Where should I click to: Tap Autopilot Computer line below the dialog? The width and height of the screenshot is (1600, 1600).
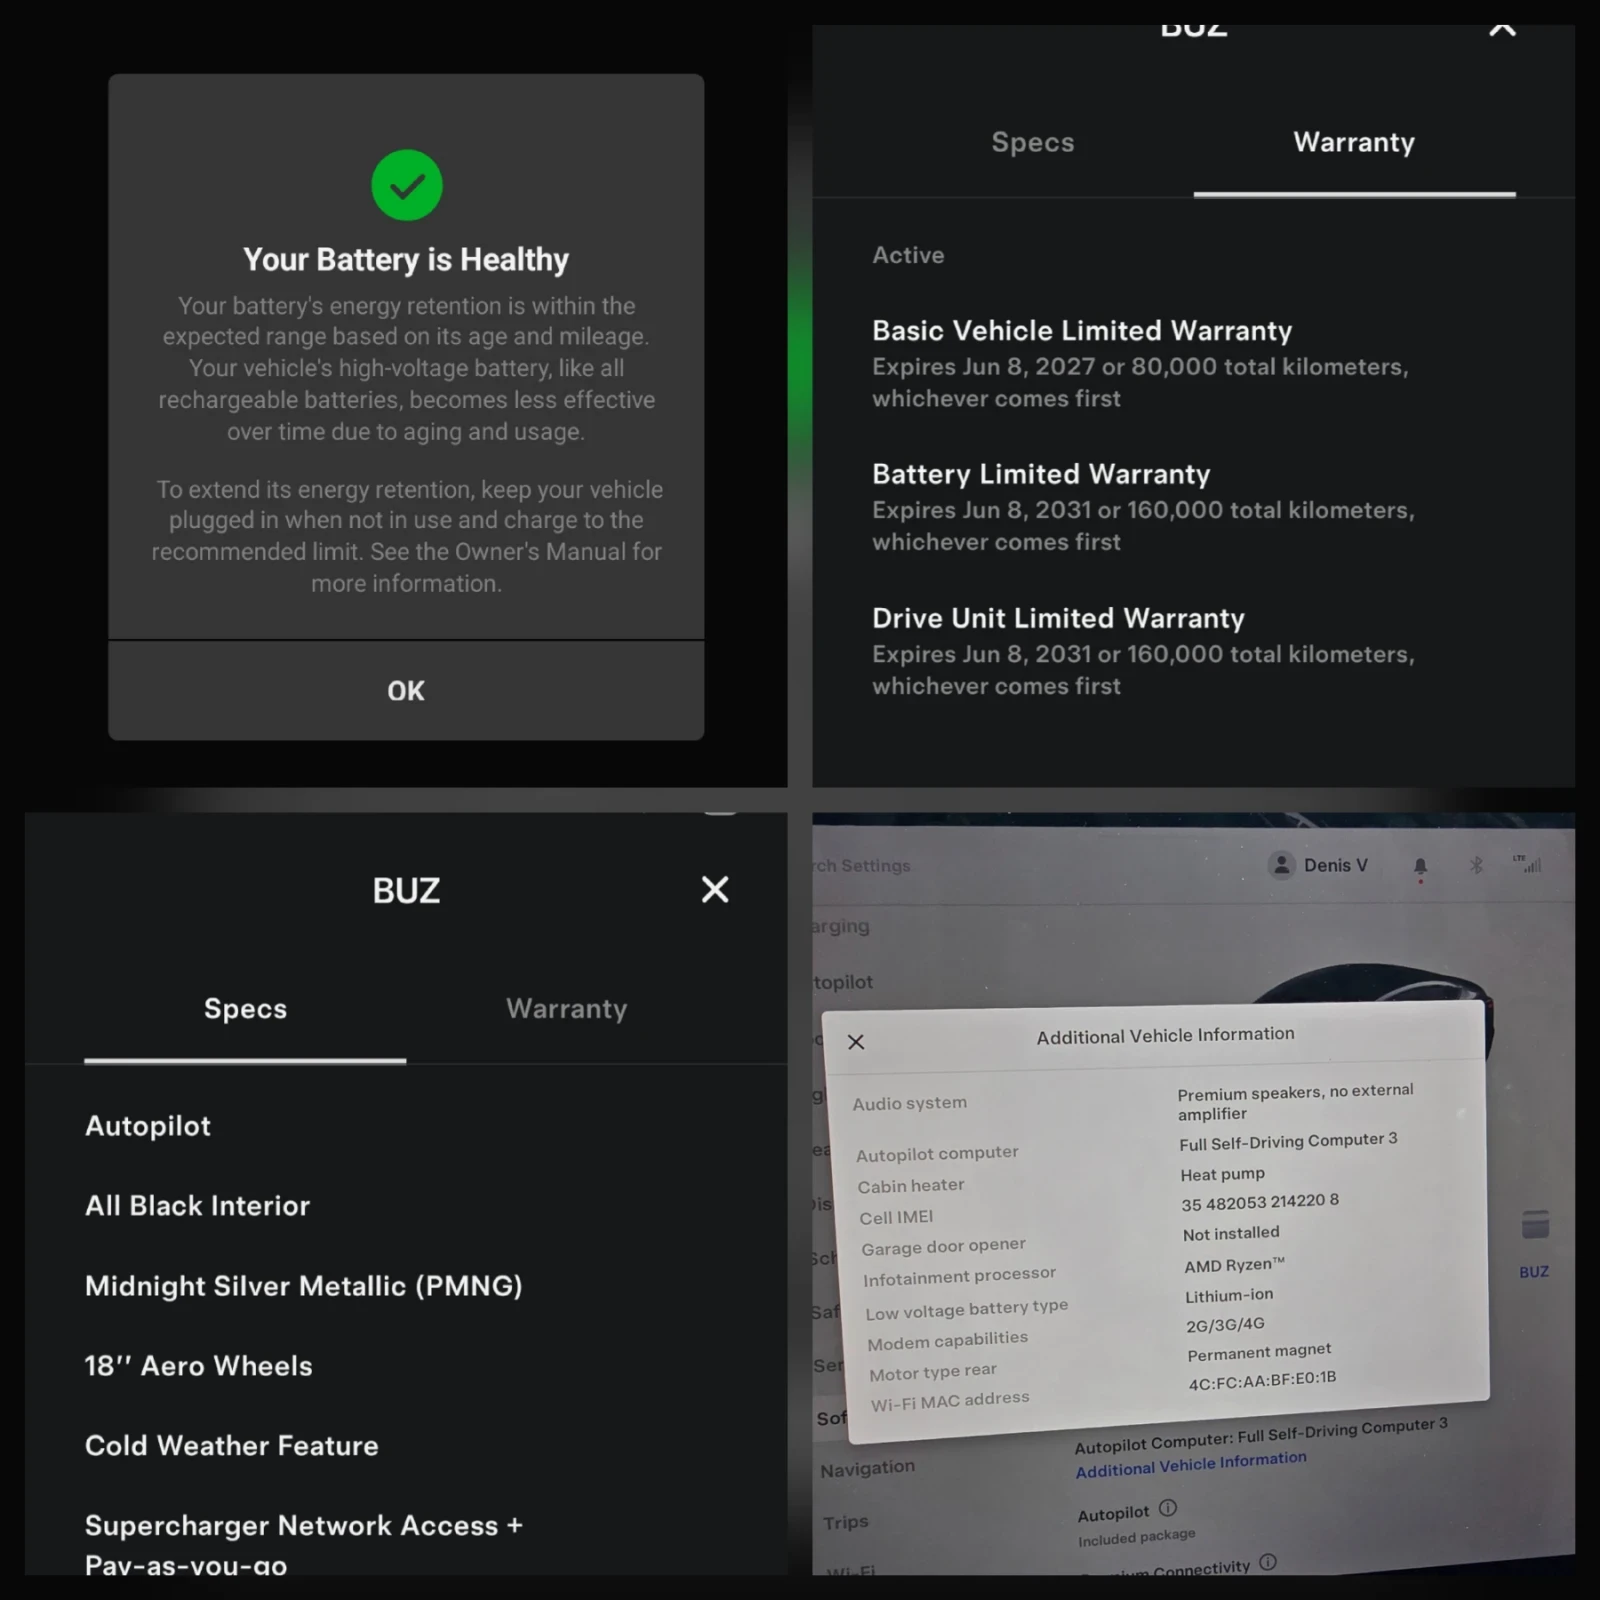(1260, 1435)
